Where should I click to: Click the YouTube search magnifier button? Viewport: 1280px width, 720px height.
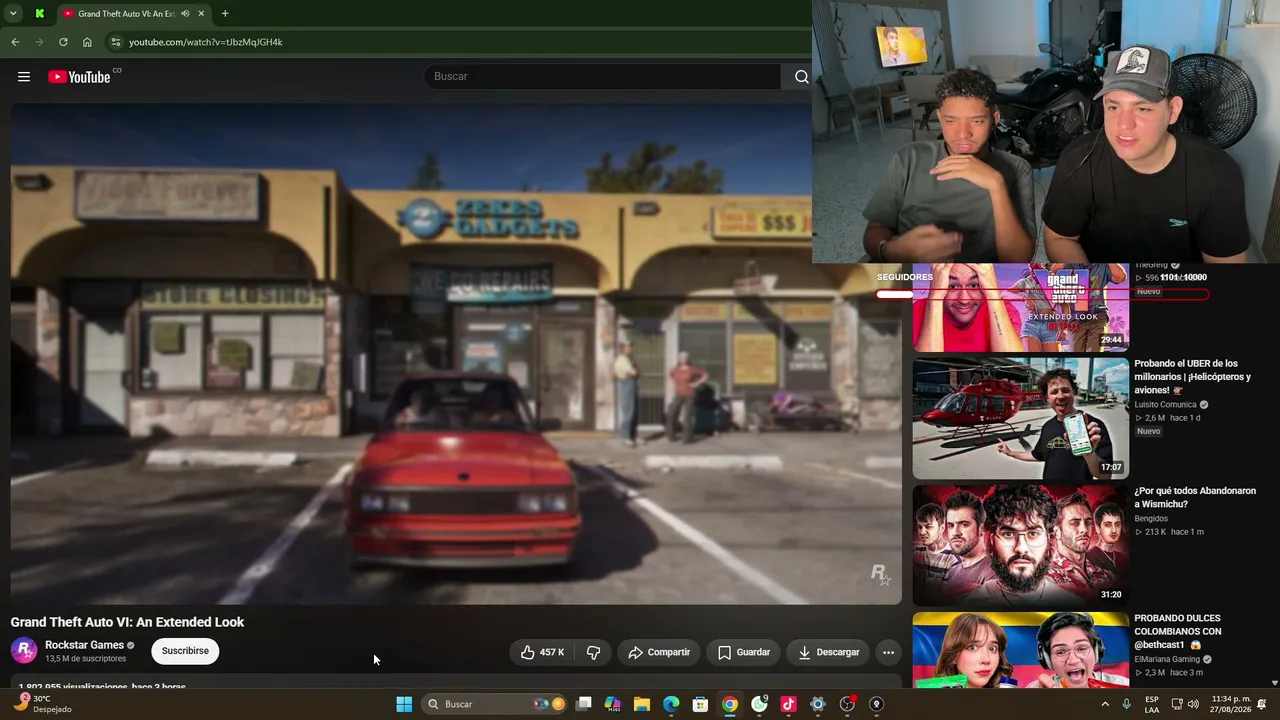(801, 77)
